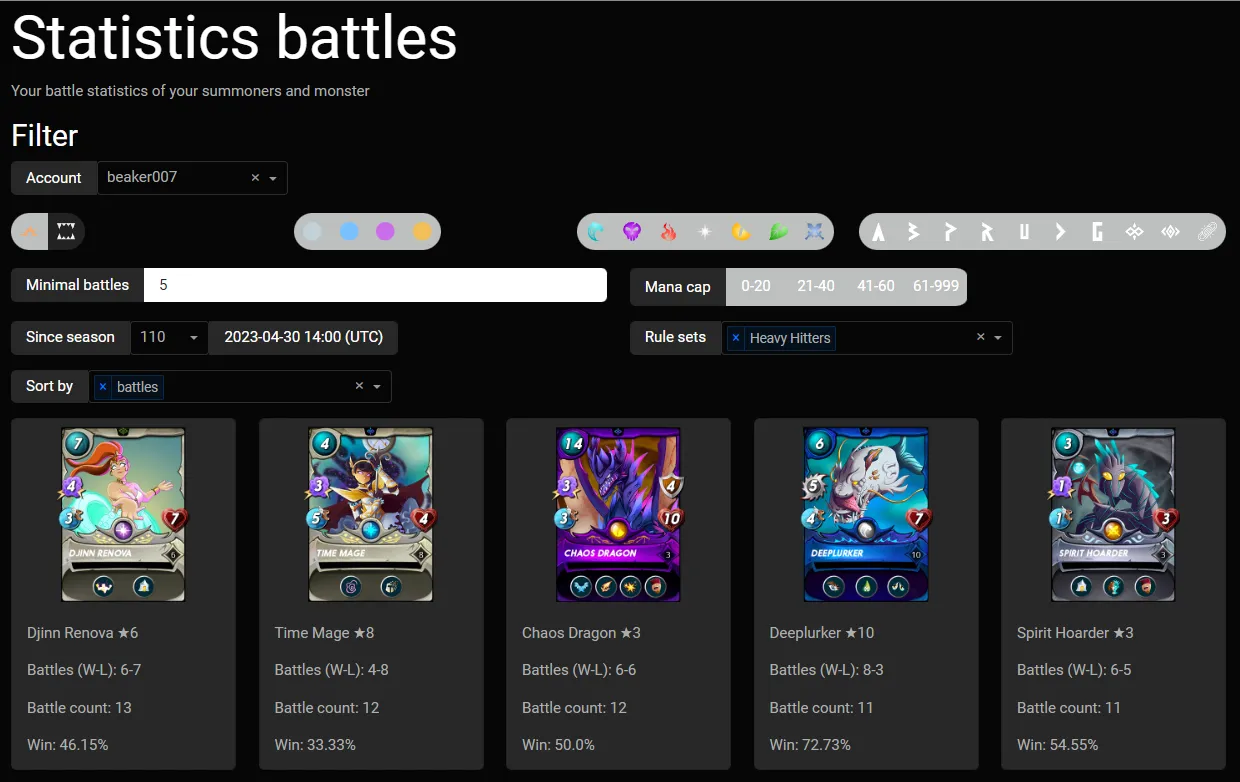Image resolution: width=1240 pixels, height=782 pixels.
Task: Select the Dice edition arrow icon
Action: (1060, 232)
